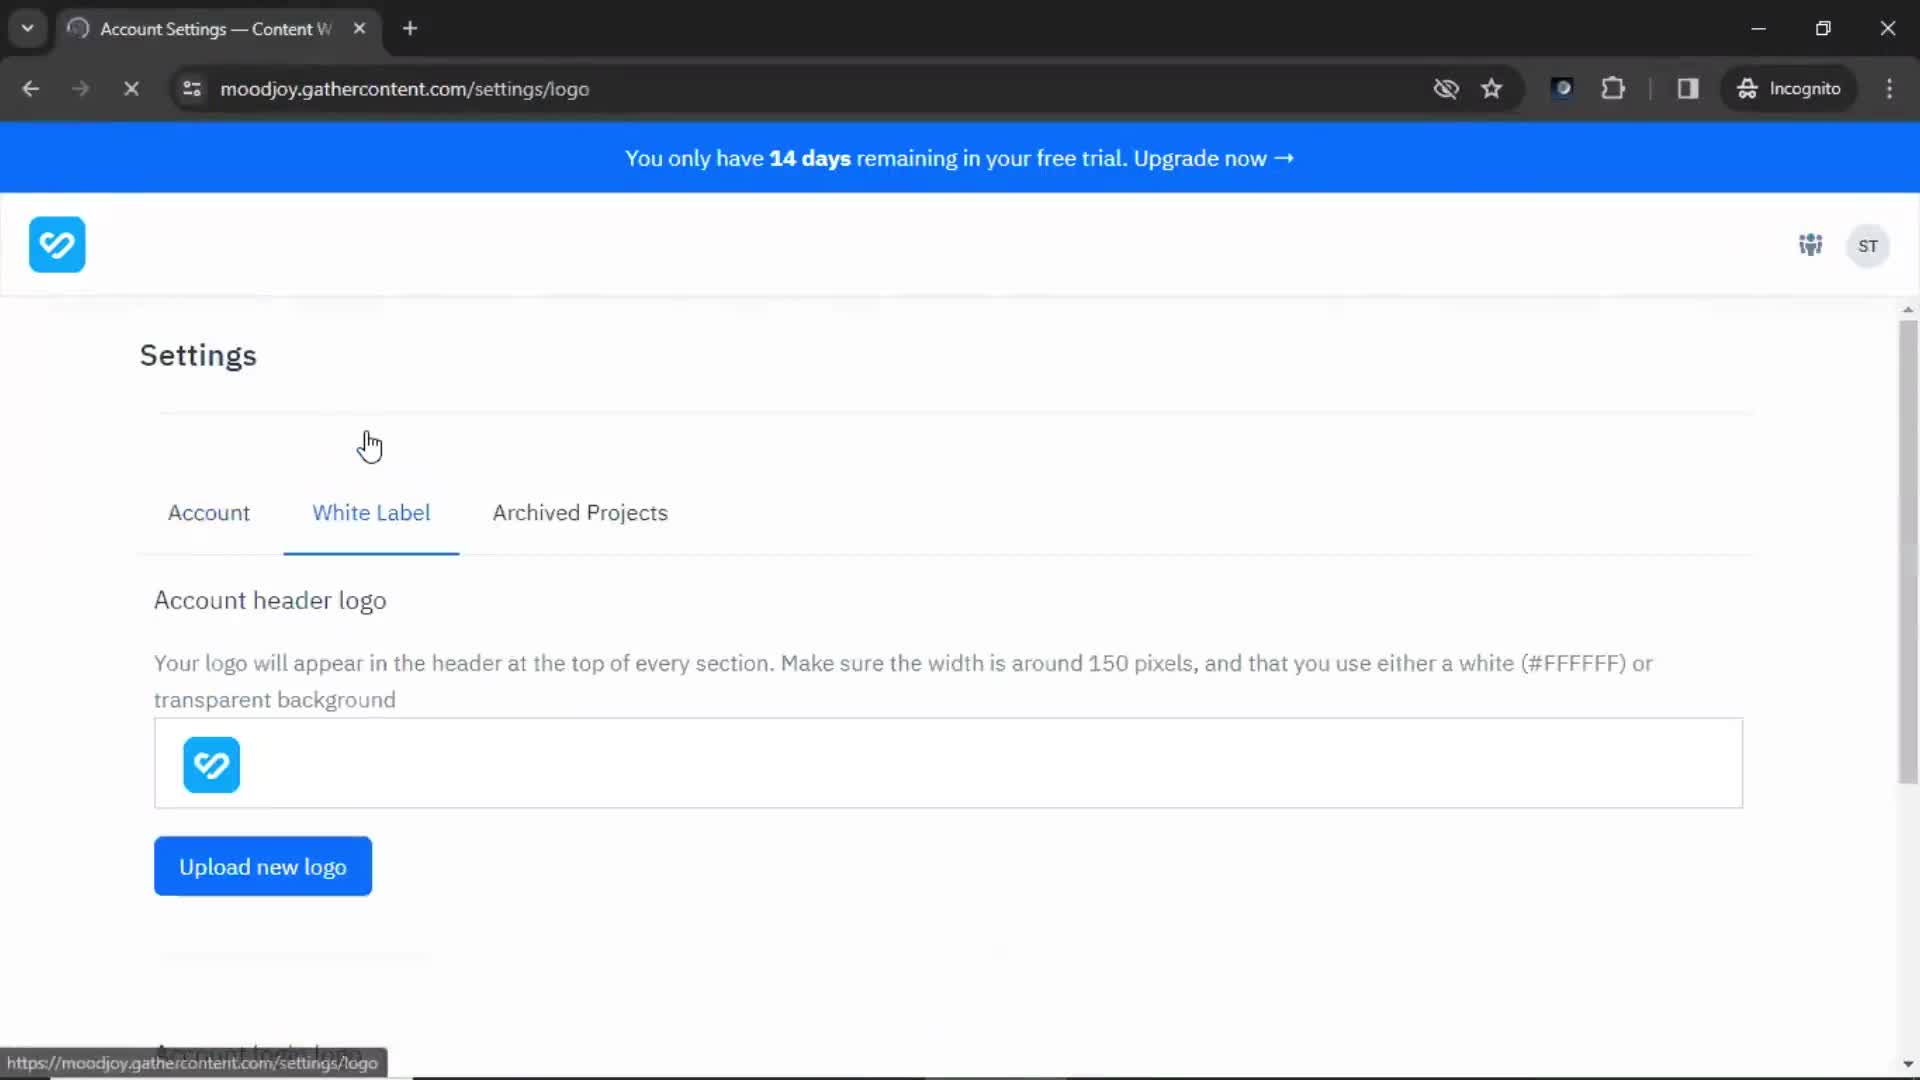Select the Archived Projects tab
The image size is (1920, 1080).
pyautogui.click(x=580, y=512)
